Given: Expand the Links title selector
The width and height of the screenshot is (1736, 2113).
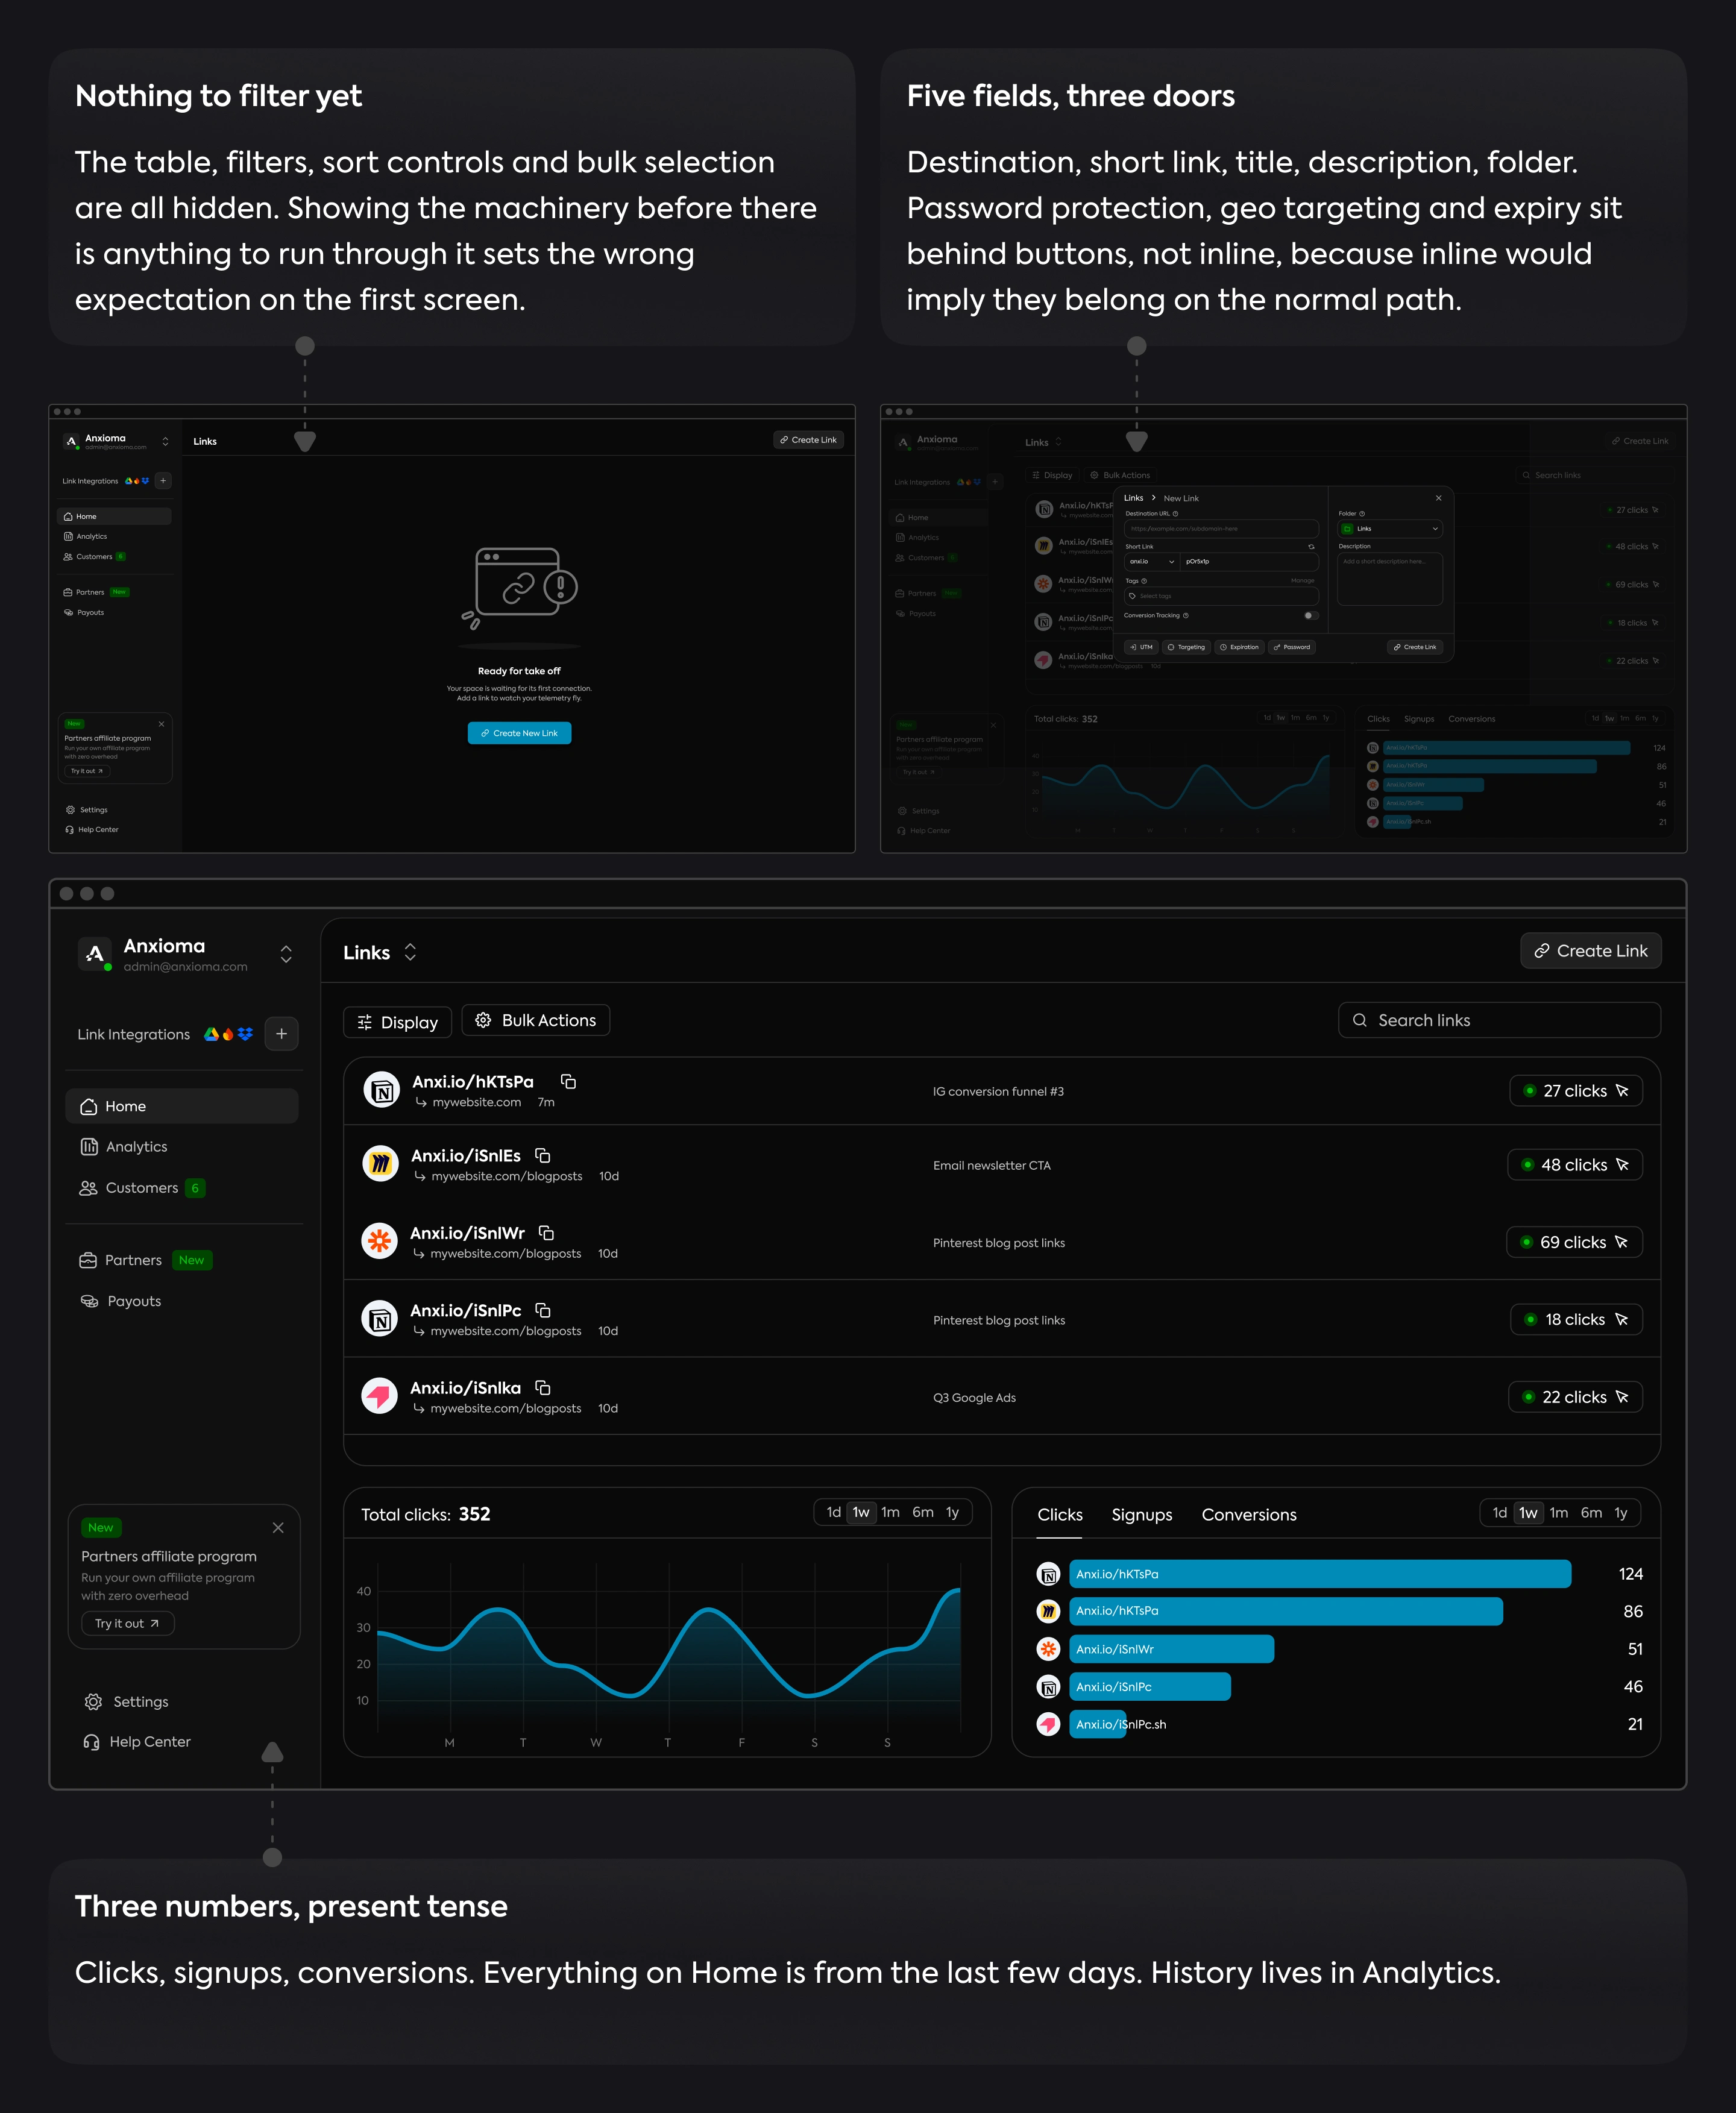Looking at the screenshot, I should pos(410,952).
